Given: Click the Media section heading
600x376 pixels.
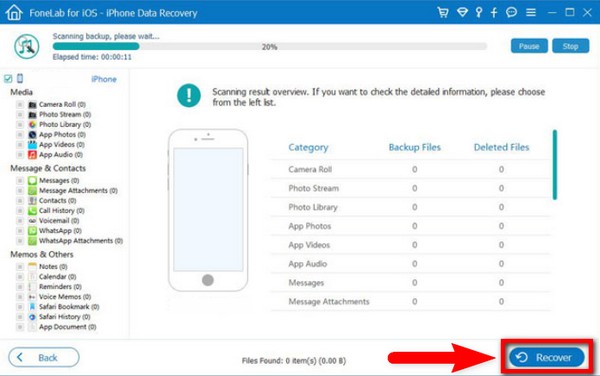Looking at the screenshot, I should tap(21, 92).
